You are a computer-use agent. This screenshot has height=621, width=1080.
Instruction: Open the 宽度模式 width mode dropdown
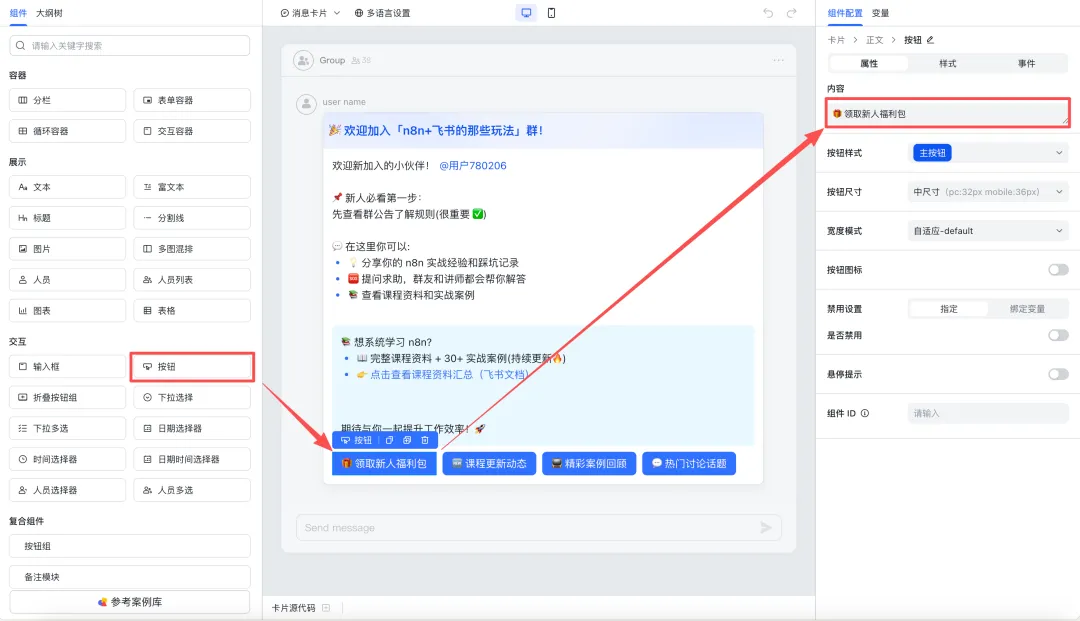(988, 231)
